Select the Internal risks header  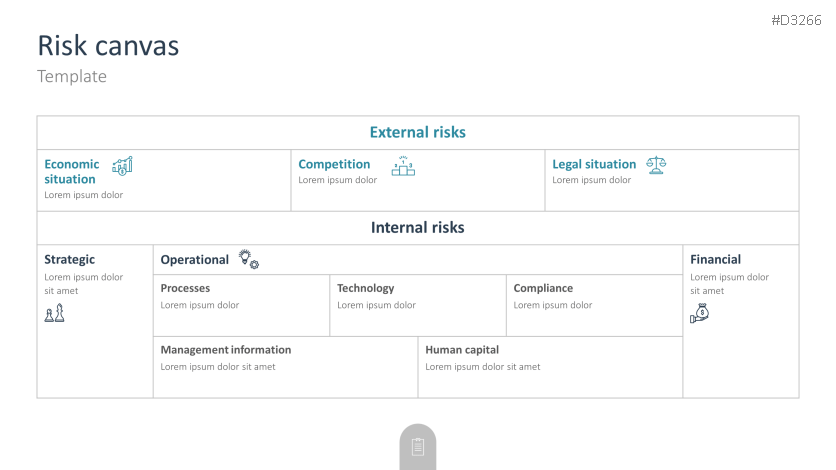pos(418,227)
